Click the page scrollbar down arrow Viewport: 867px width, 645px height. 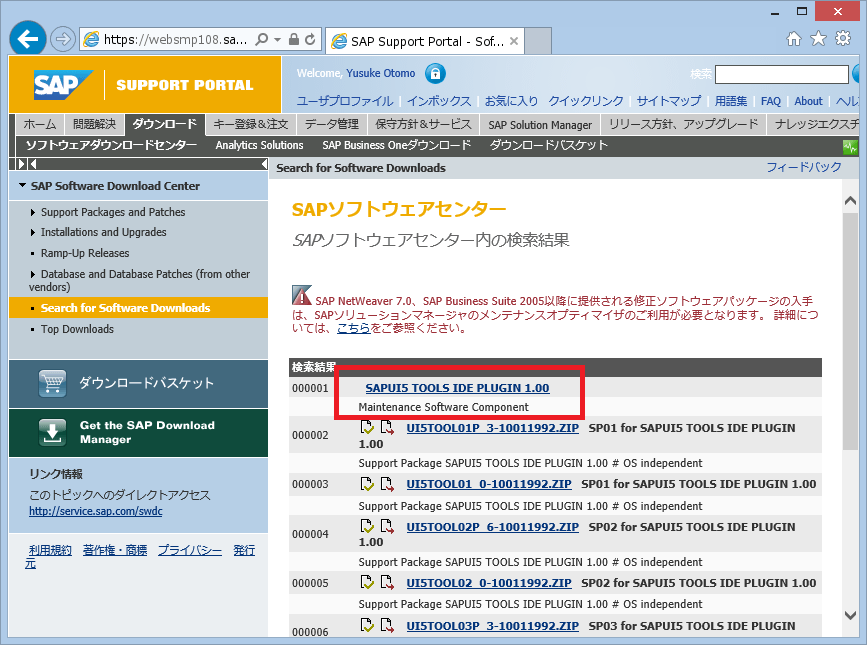click(850, 615)
